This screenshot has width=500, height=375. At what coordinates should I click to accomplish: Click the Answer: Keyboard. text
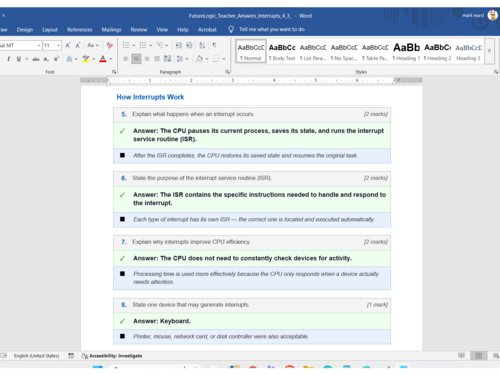[x=162, y=321]
